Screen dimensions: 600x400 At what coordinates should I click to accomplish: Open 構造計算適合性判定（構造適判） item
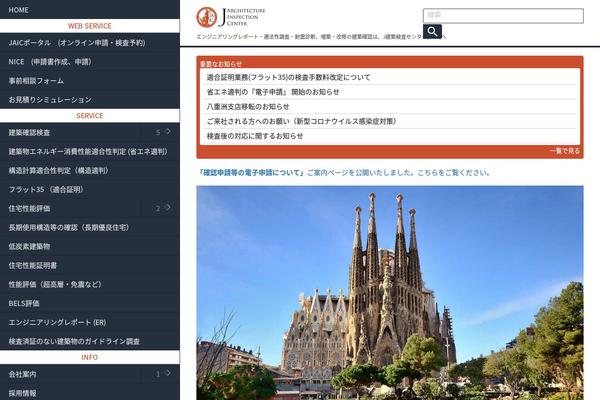click(90, 170)
